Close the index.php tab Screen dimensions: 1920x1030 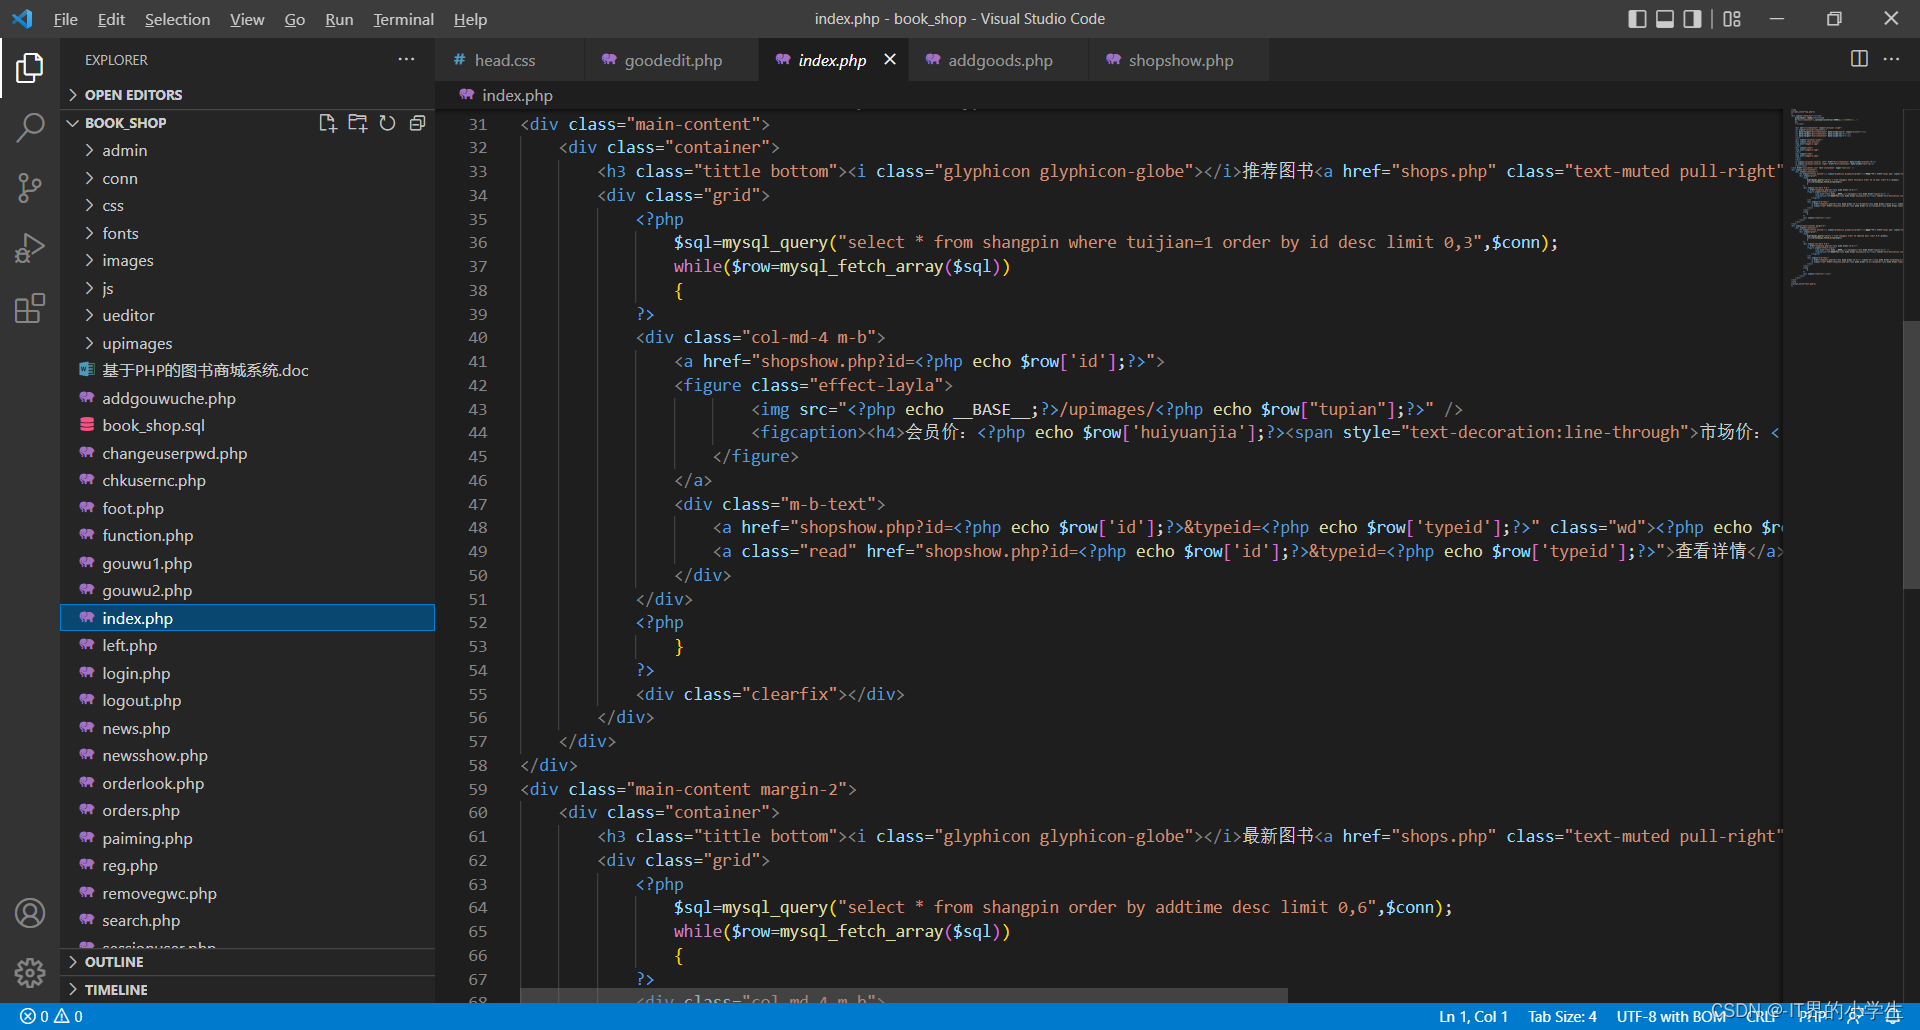pos(889,60)
